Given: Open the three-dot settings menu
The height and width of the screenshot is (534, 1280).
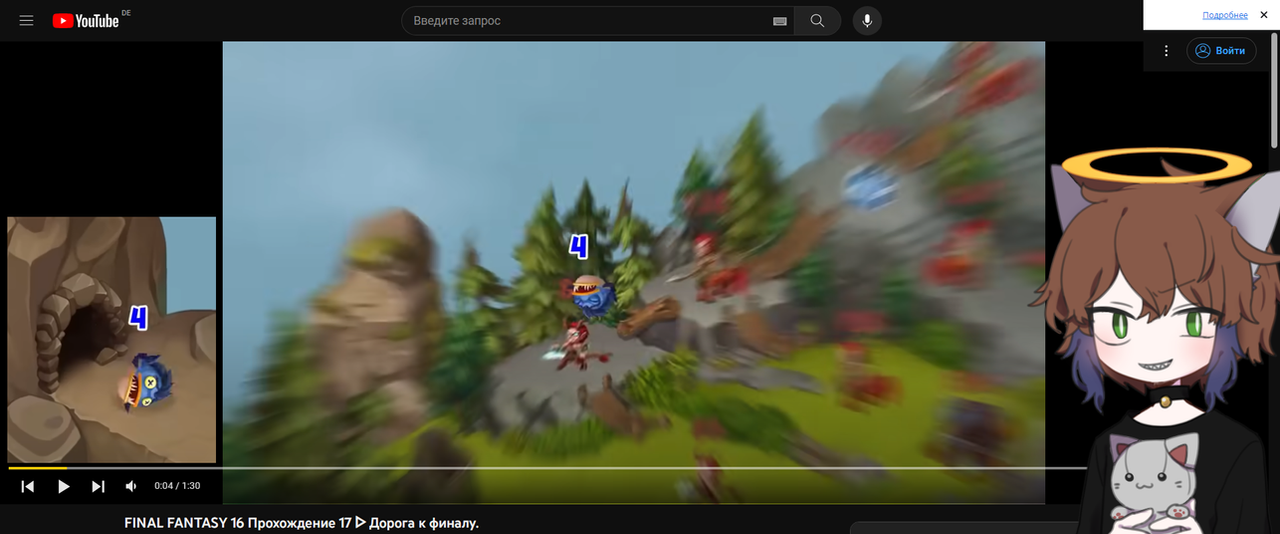Looking at the screenshot, I should (x=1166, y=50).
